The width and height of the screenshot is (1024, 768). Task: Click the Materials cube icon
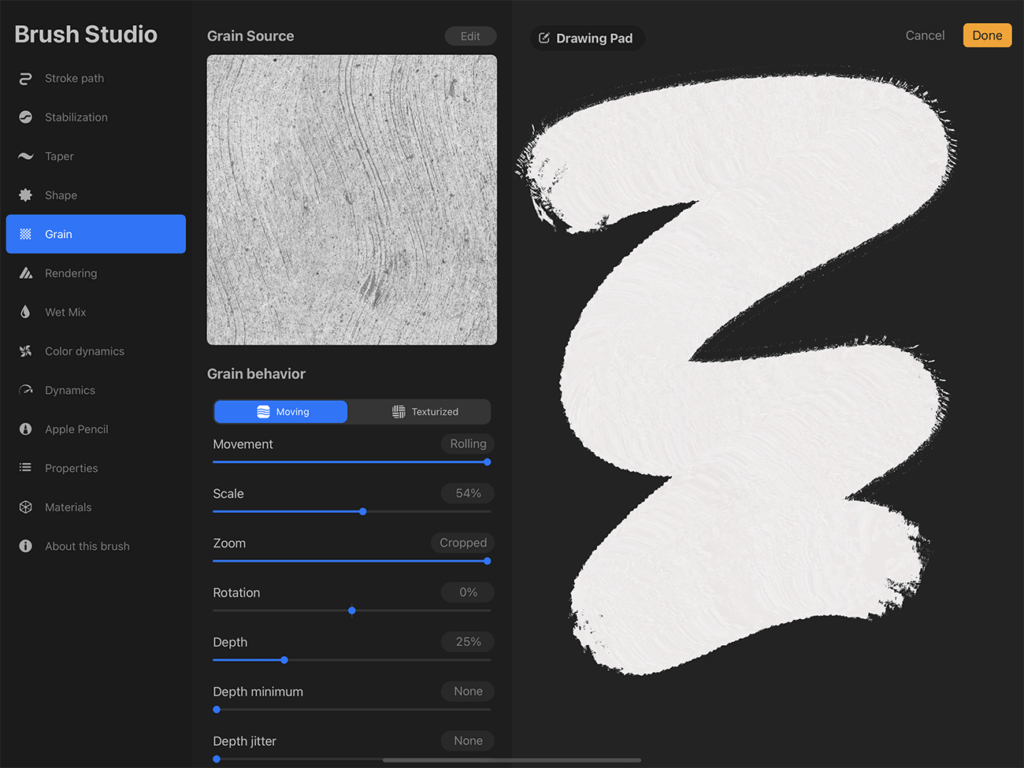click(25, 507)
